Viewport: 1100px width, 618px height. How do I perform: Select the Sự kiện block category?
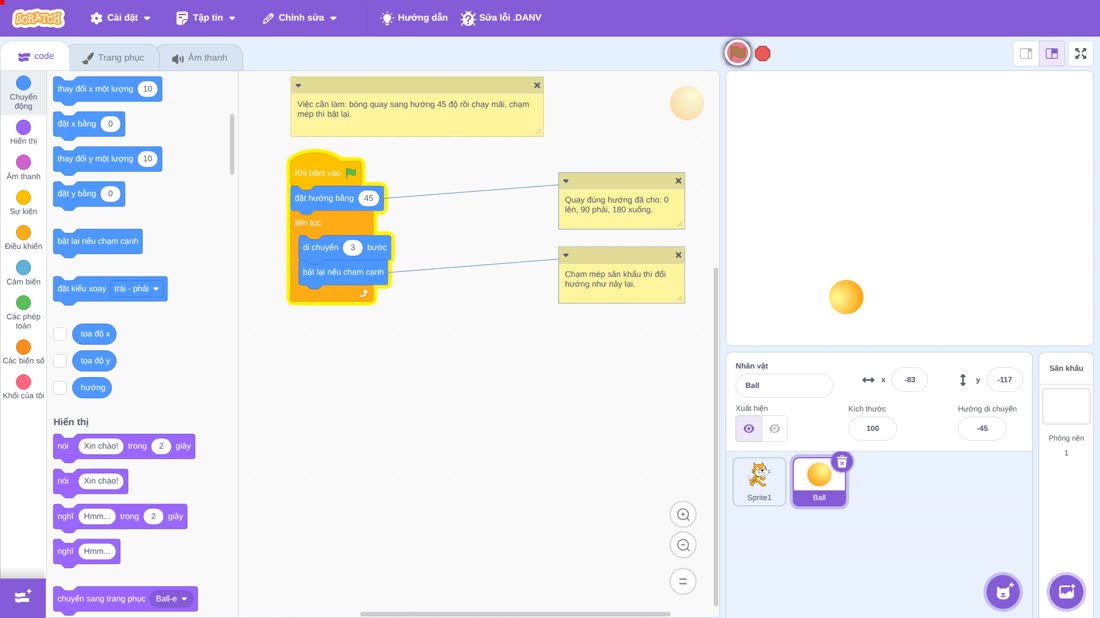tap(23, 203)
